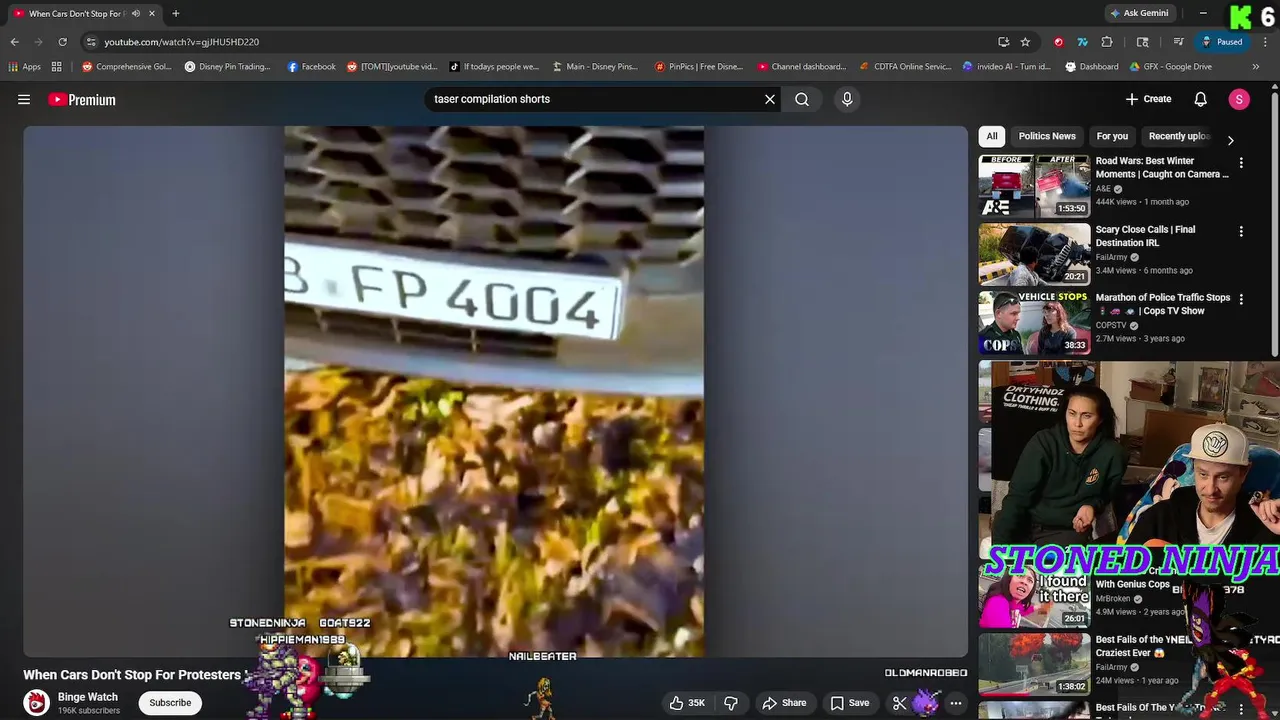Dislike the video with thumbs down
Image resolution: width=1280 pixels, height=720 pixels.
click(731, 703)
